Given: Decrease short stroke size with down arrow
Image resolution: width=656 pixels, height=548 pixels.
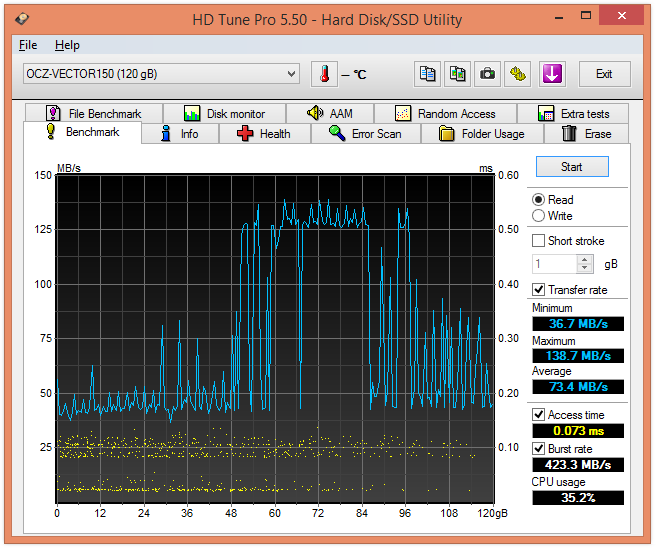Looking at the screenshot, I should point(584,268).
